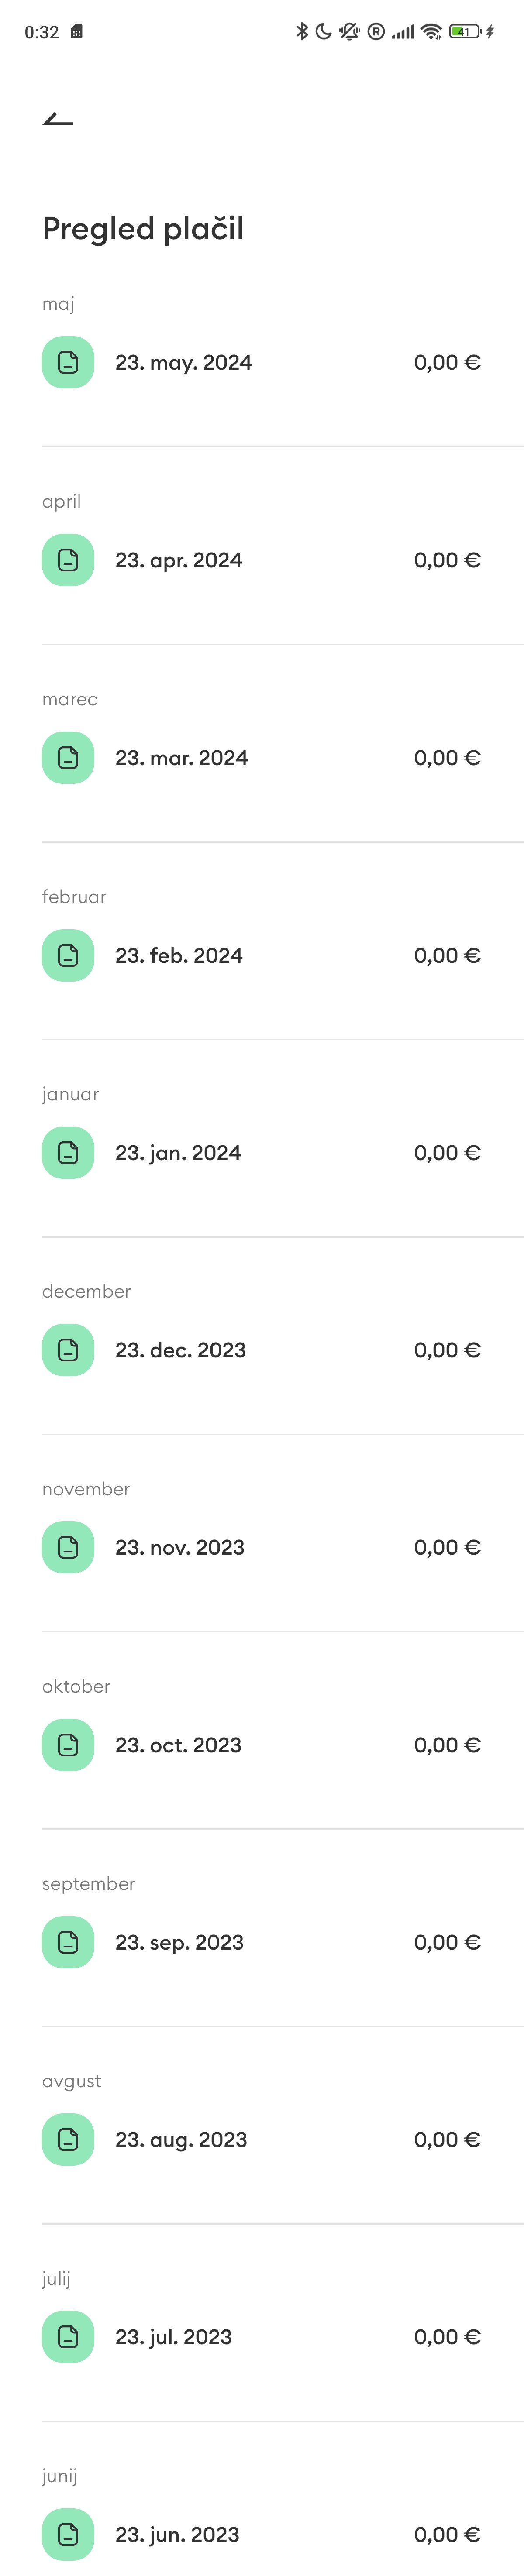
Task: Open the April 2024 payment document icon
Action: pos(68,560)
